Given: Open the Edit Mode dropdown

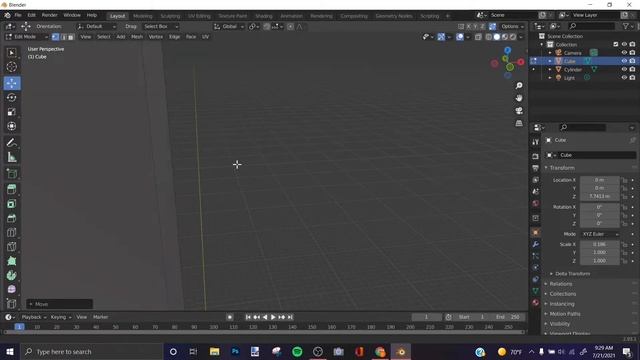Looking at the screenshot, I should [27, 37].
